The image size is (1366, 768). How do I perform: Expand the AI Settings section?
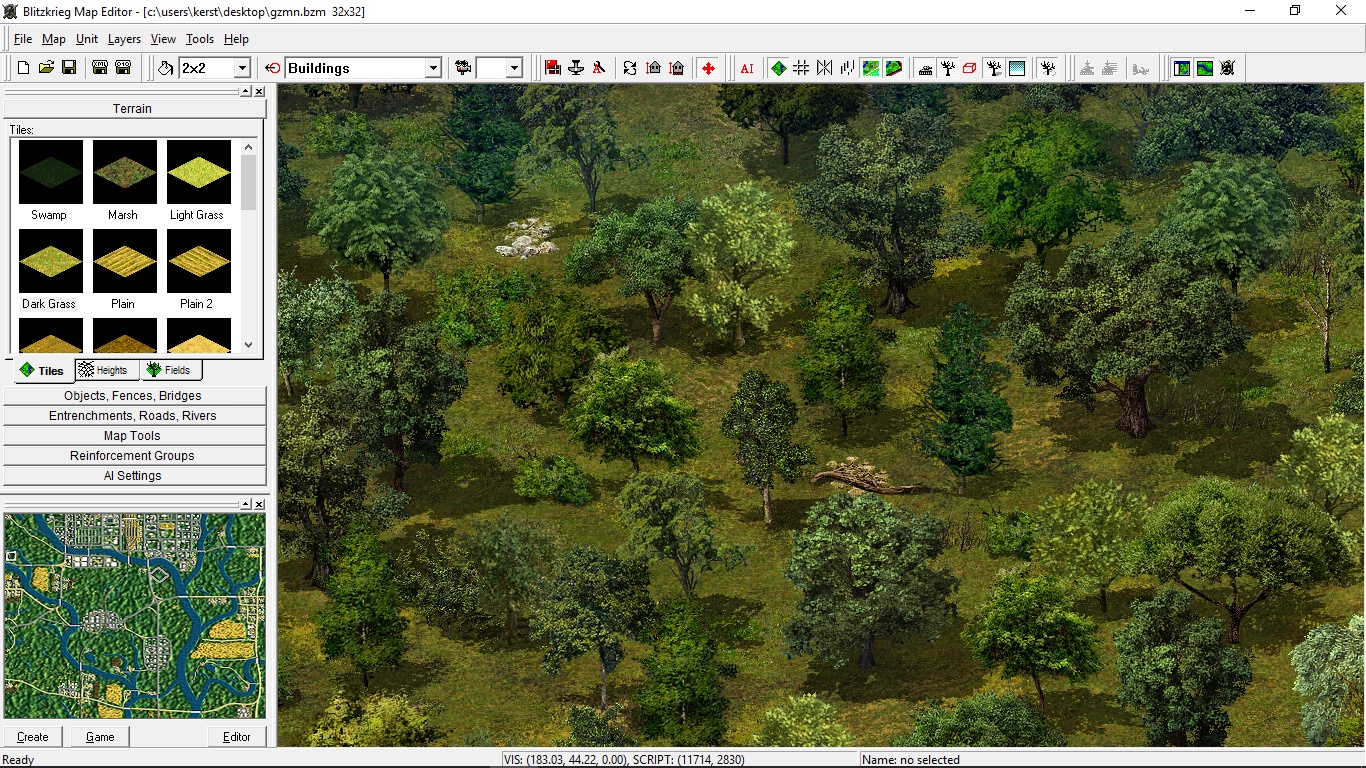pos(134,476)
